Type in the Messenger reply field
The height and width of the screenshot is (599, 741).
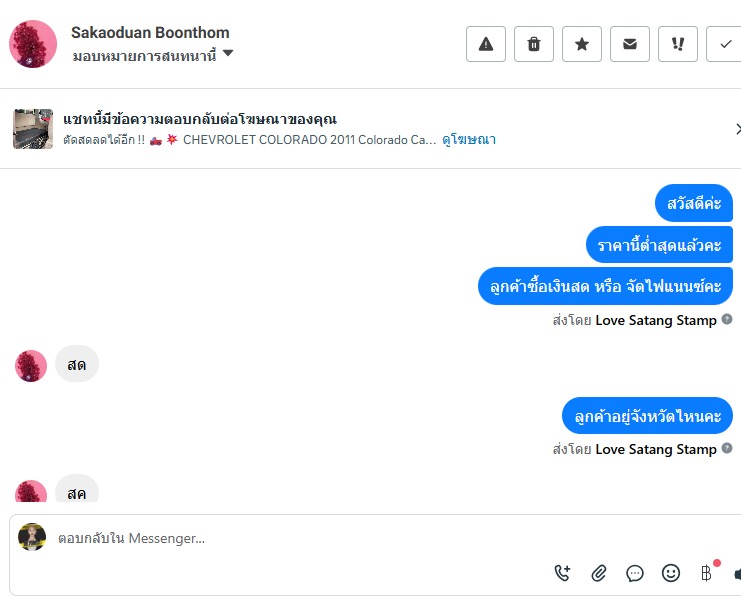(300, 539)
